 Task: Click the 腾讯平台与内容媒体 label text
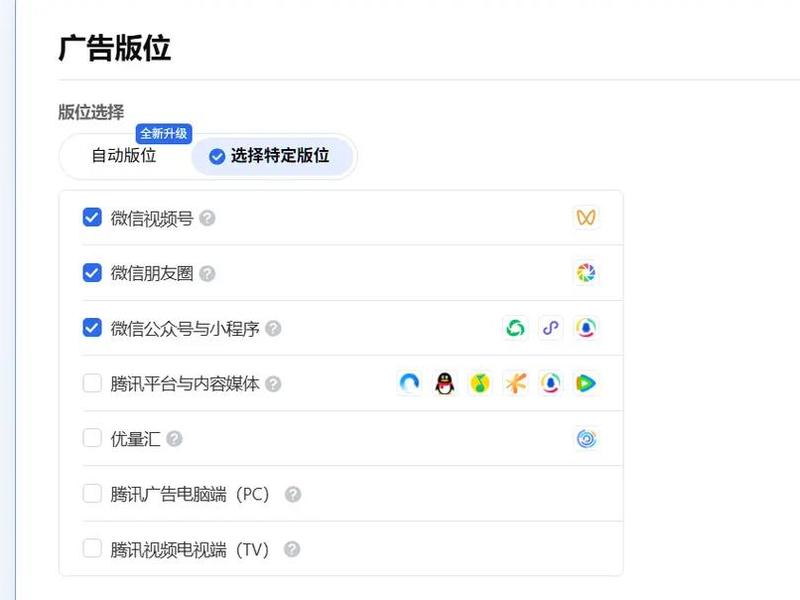pyautogui.click(x=185, y=384)
